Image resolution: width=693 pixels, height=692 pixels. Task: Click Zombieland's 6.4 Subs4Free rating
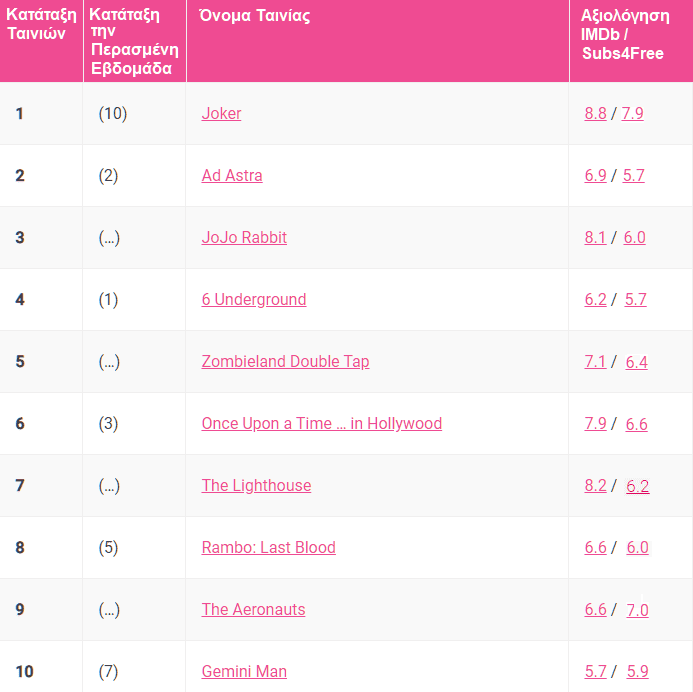click(x=636, y=362)
